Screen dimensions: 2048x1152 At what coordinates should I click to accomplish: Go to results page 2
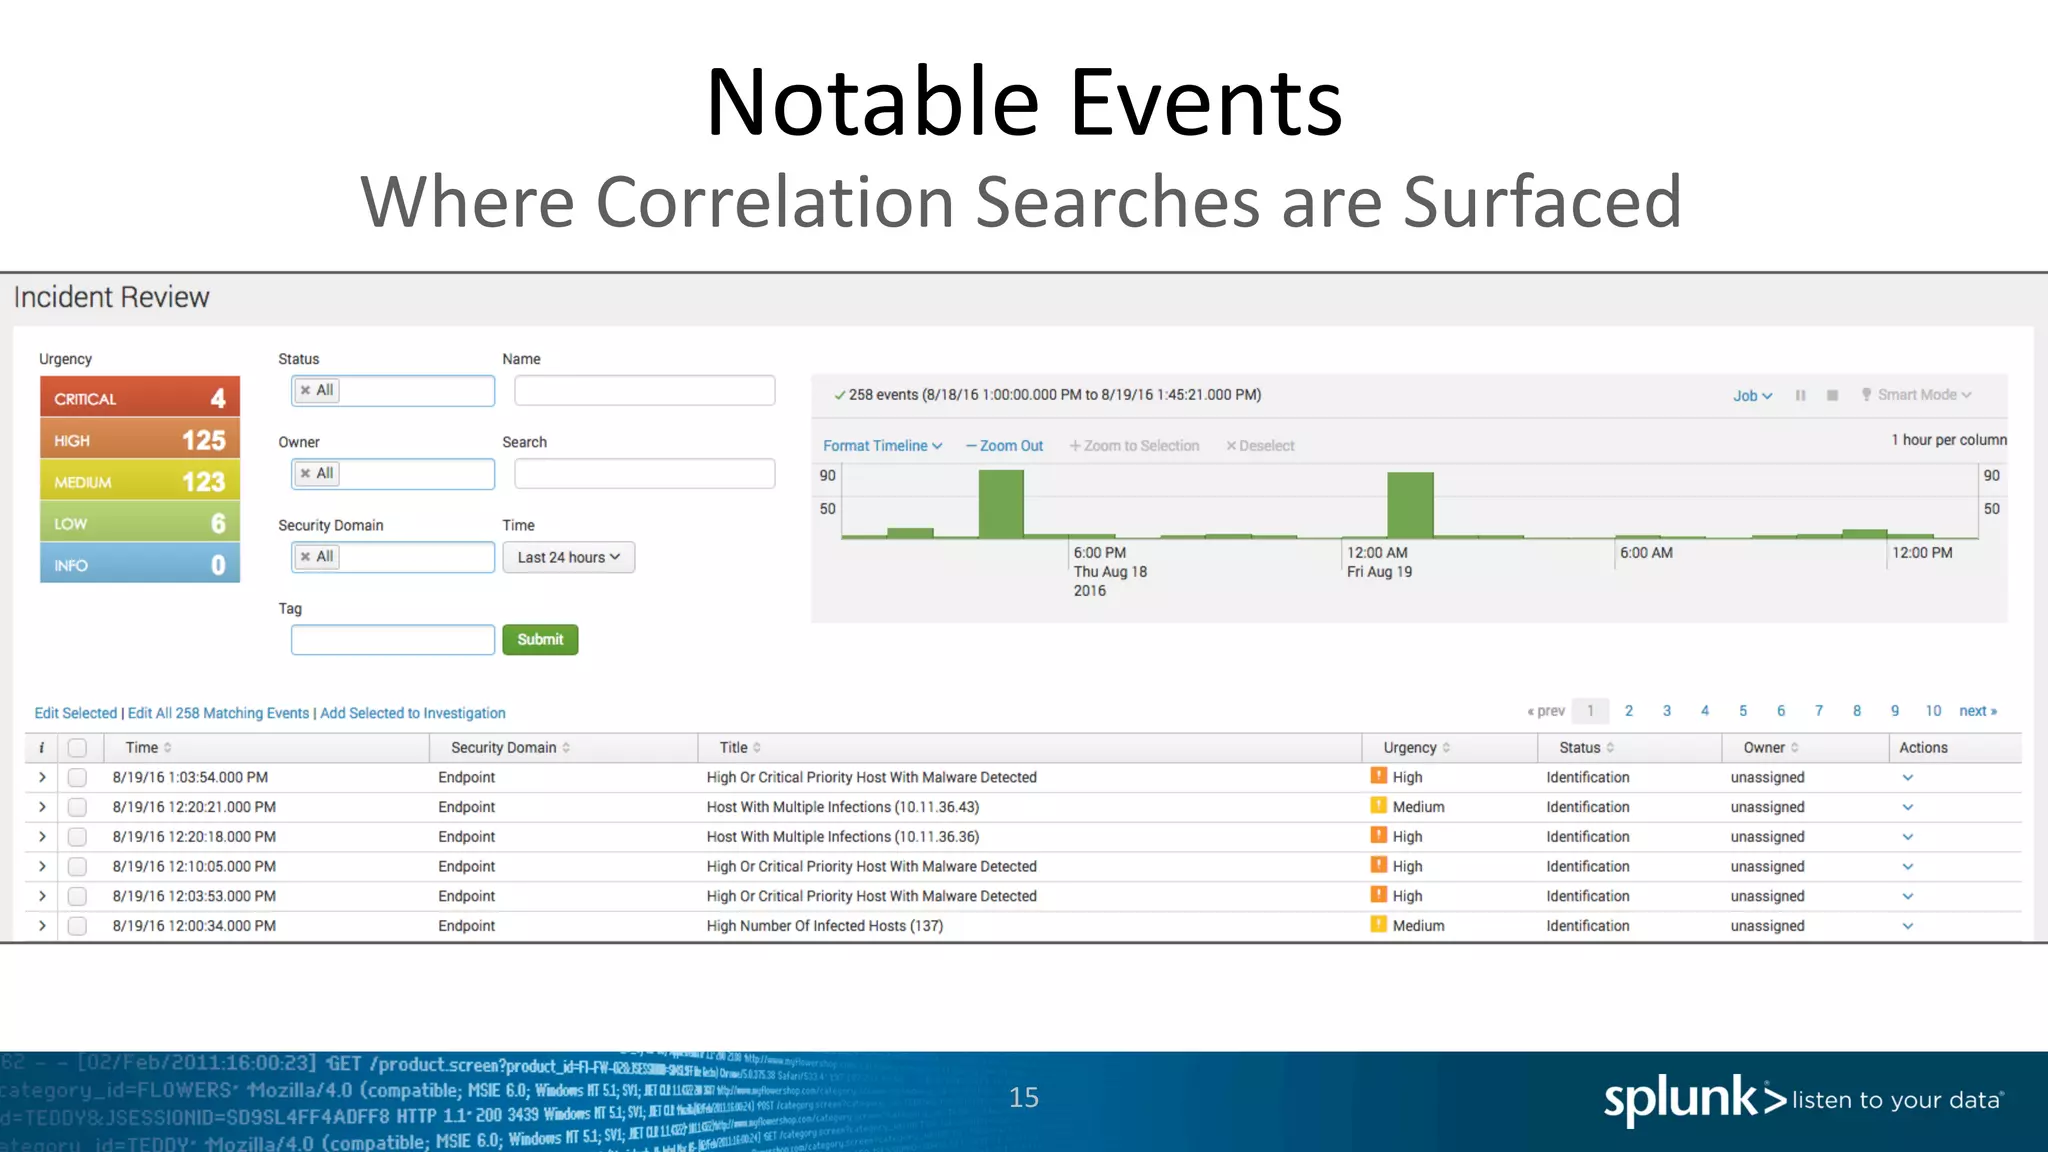pos(1629,711)
